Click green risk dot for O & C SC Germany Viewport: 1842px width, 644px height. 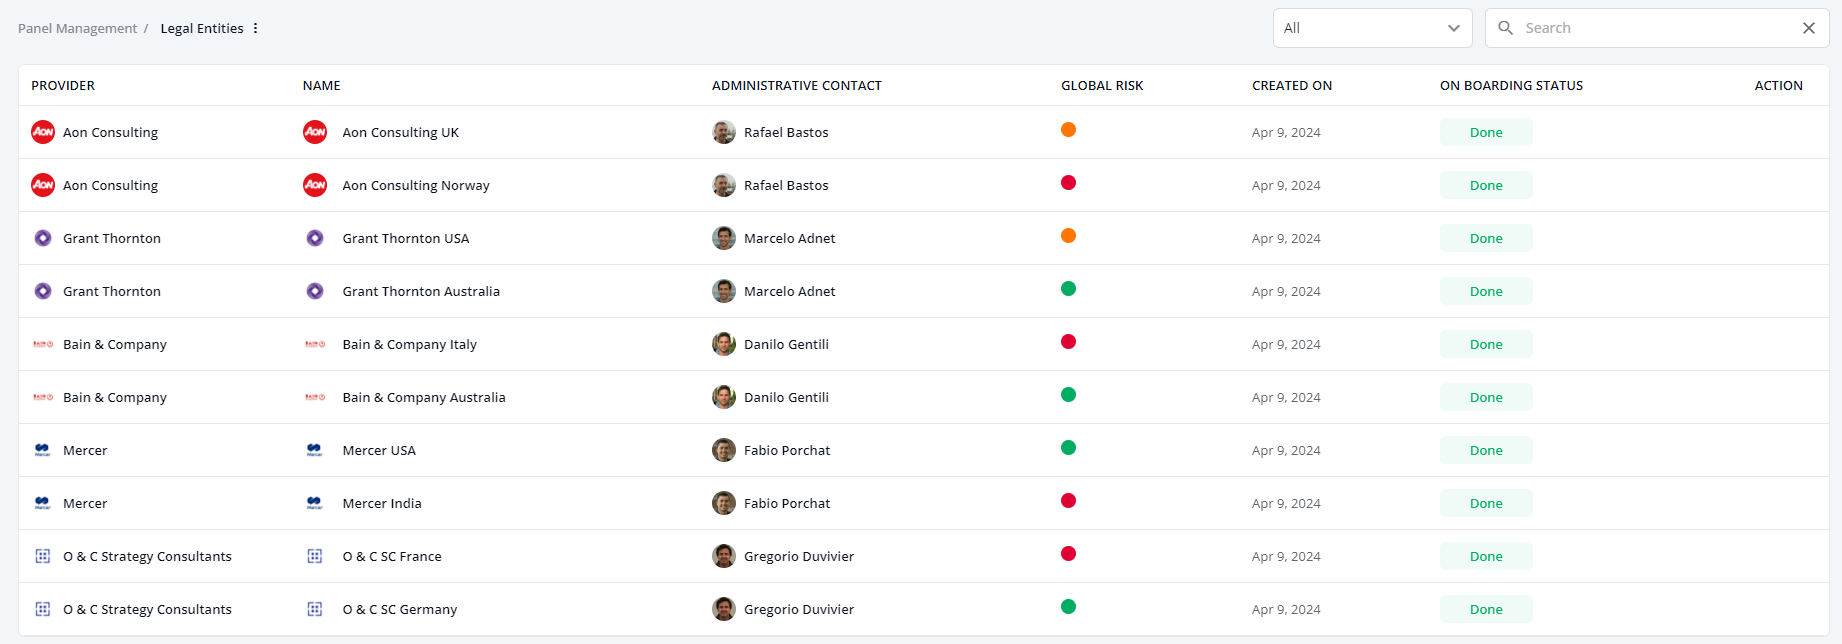point(1068,607)
